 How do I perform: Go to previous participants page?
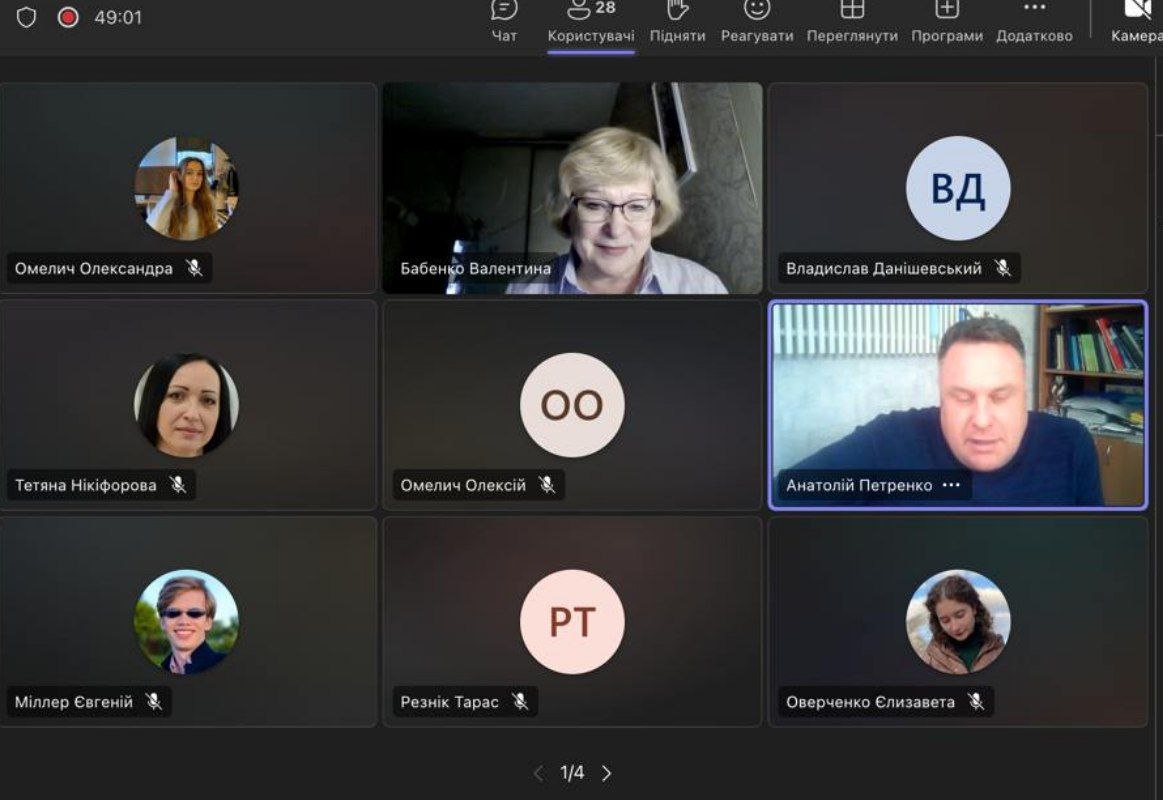point(538,773)
